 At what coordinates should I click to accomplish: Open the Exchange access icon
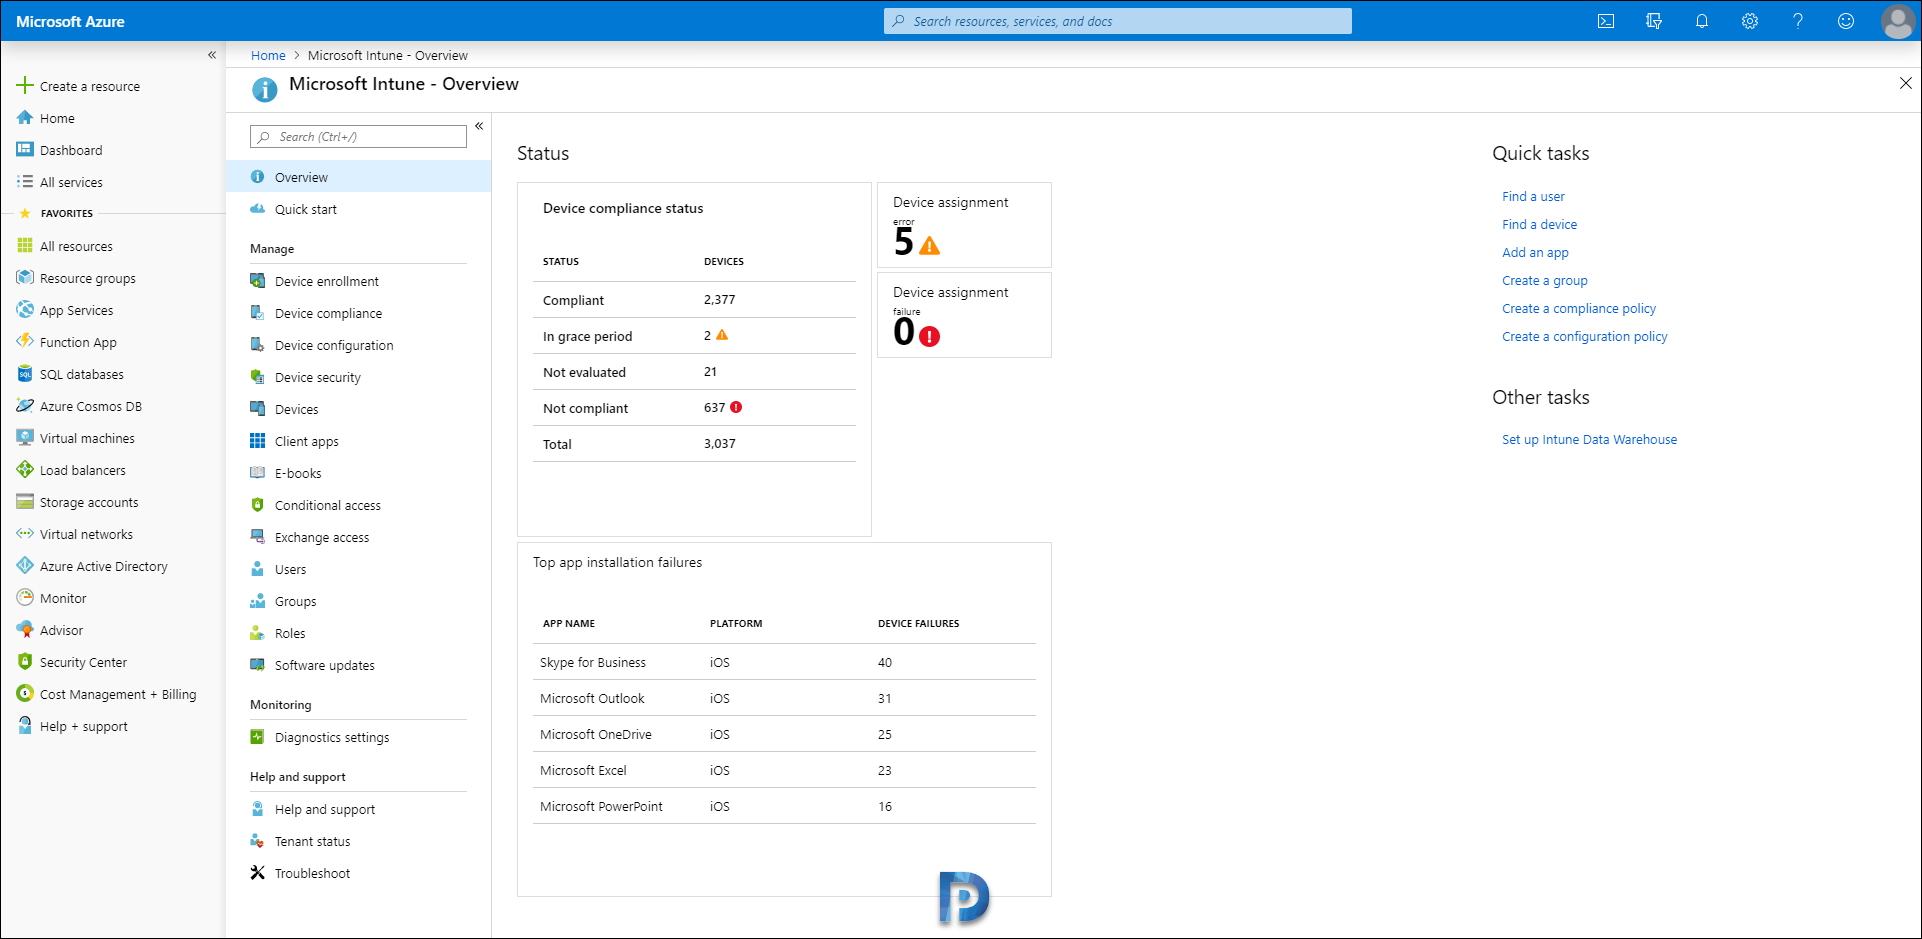pyautogui.click(x=257, y=537)
